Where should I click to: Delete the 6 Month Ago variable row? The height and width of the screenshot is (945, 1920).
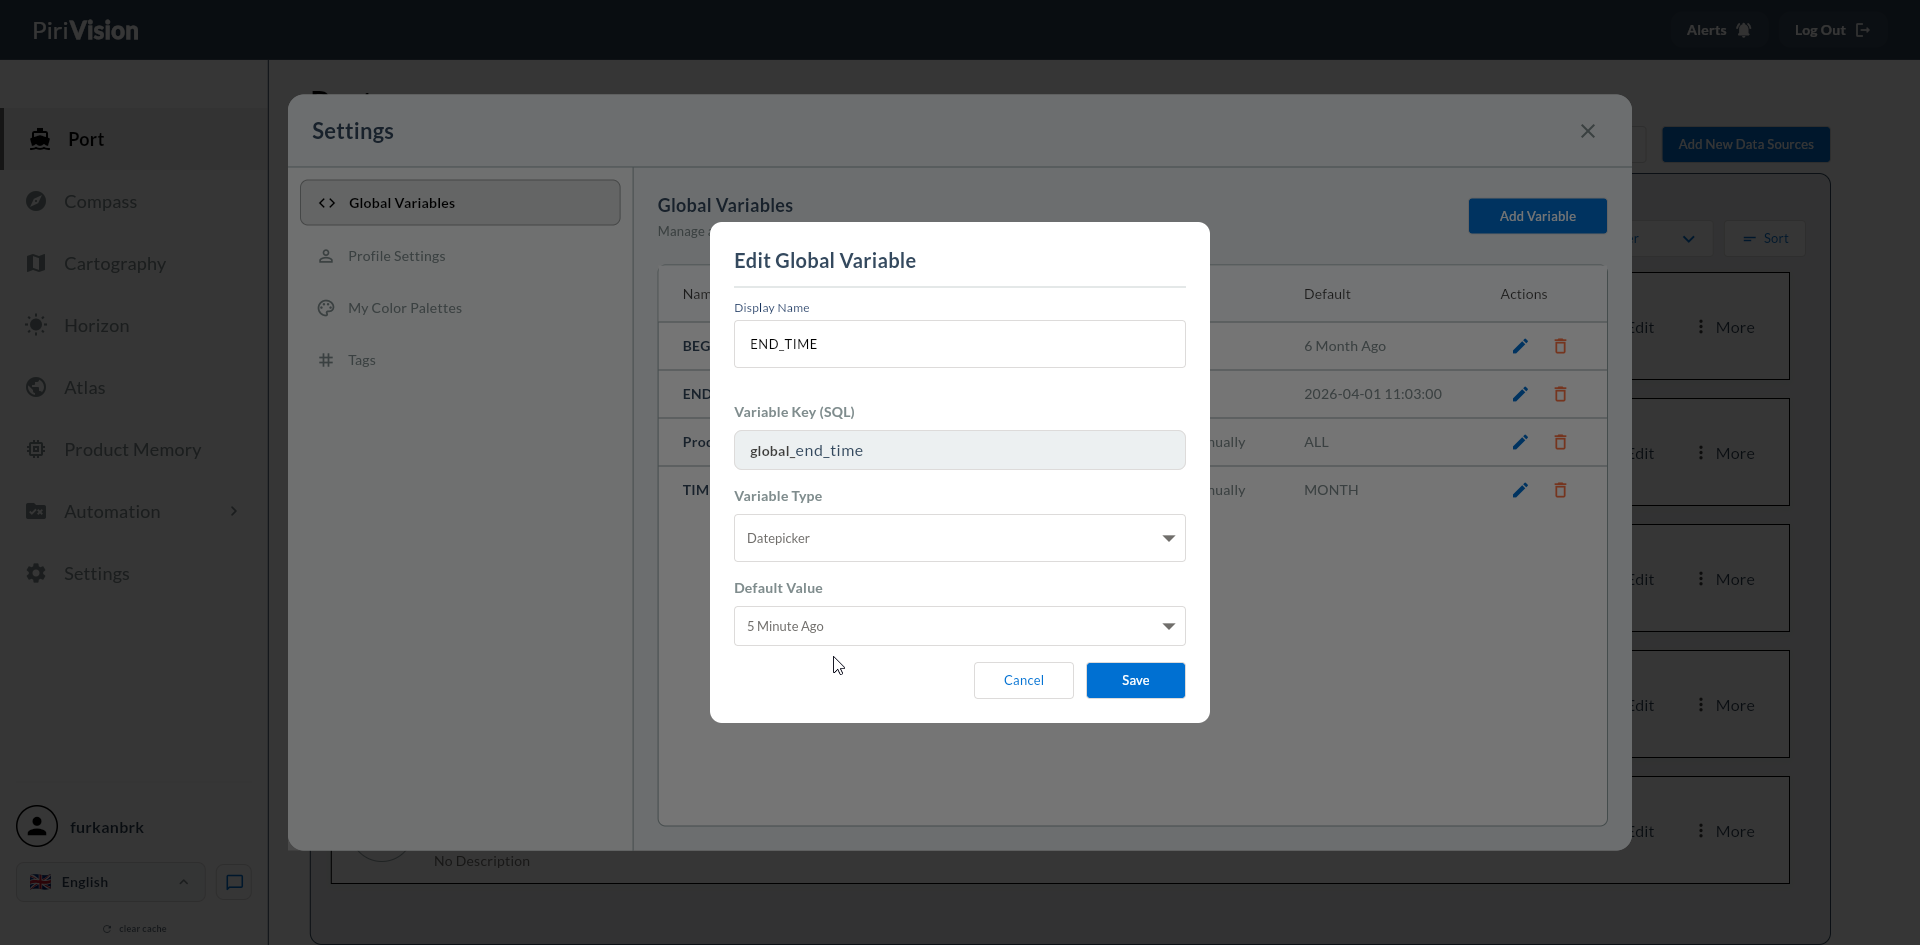point(1560,346)
